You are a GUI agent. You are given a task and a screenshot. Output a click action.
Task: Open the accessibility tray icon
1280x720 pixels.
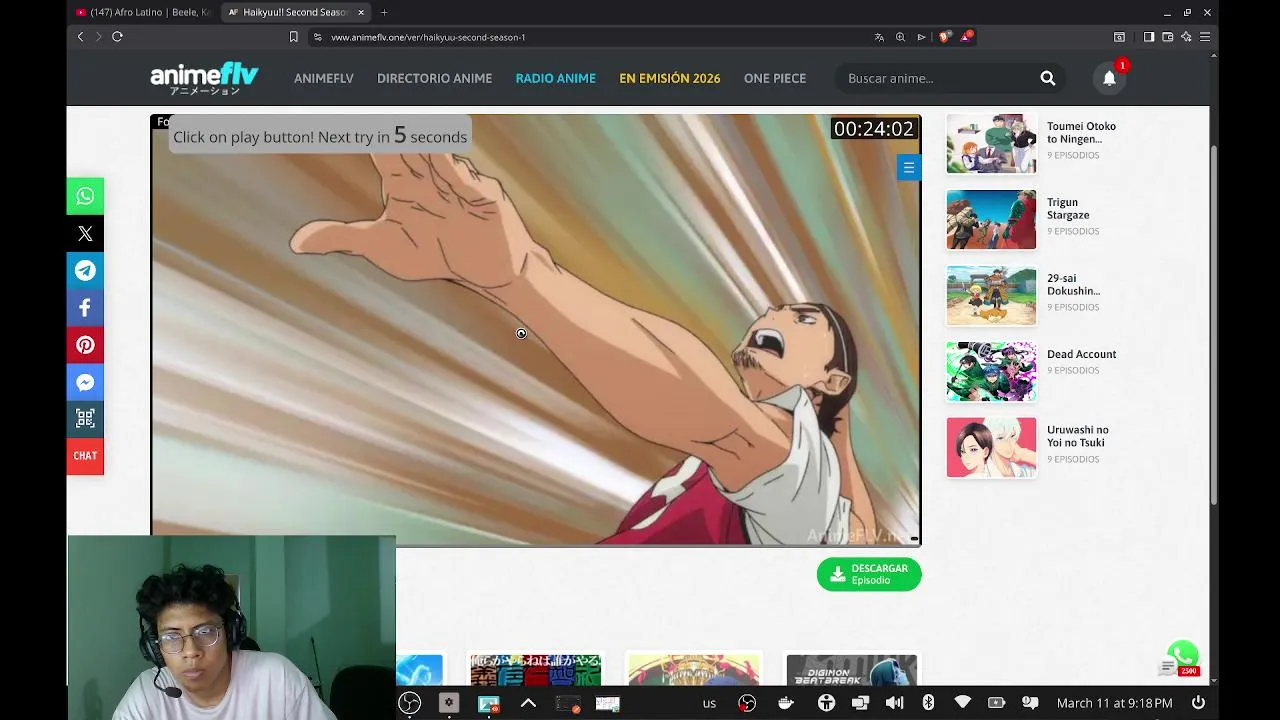[x=826, y=703]
